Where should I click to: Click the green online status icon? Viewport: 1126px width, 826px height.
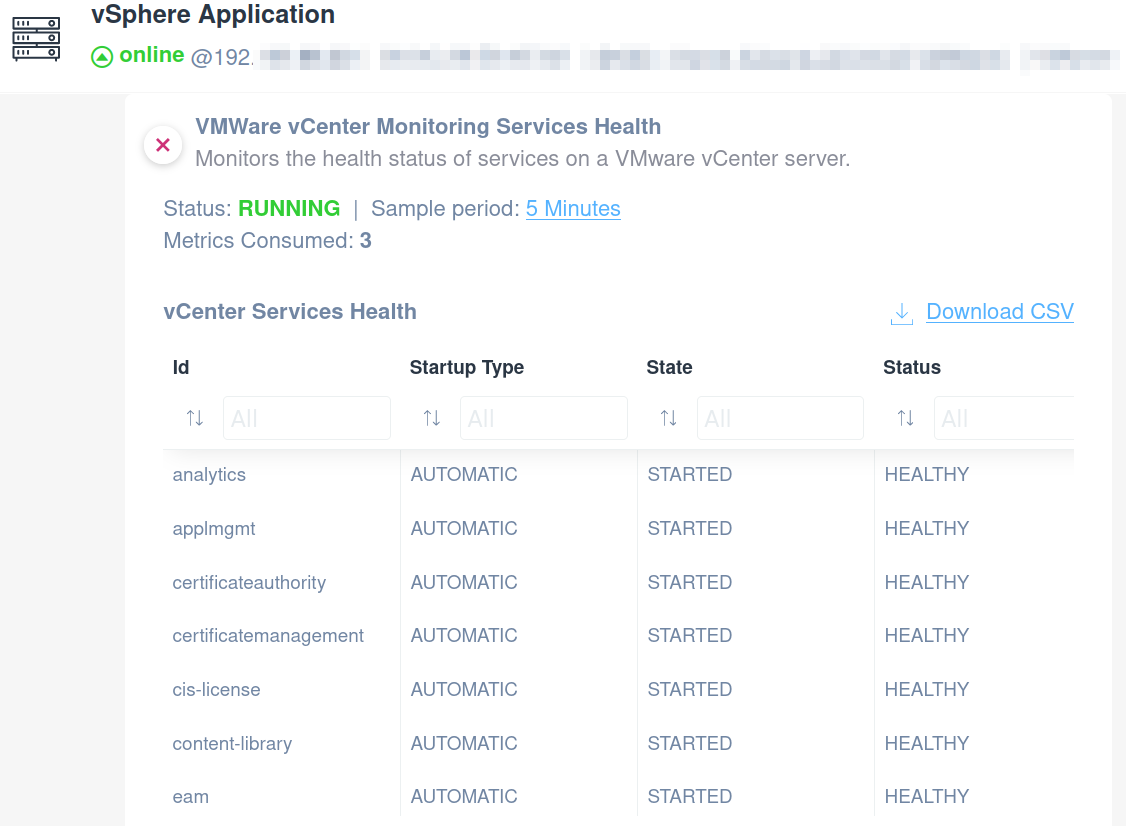(x=102, y=57)
